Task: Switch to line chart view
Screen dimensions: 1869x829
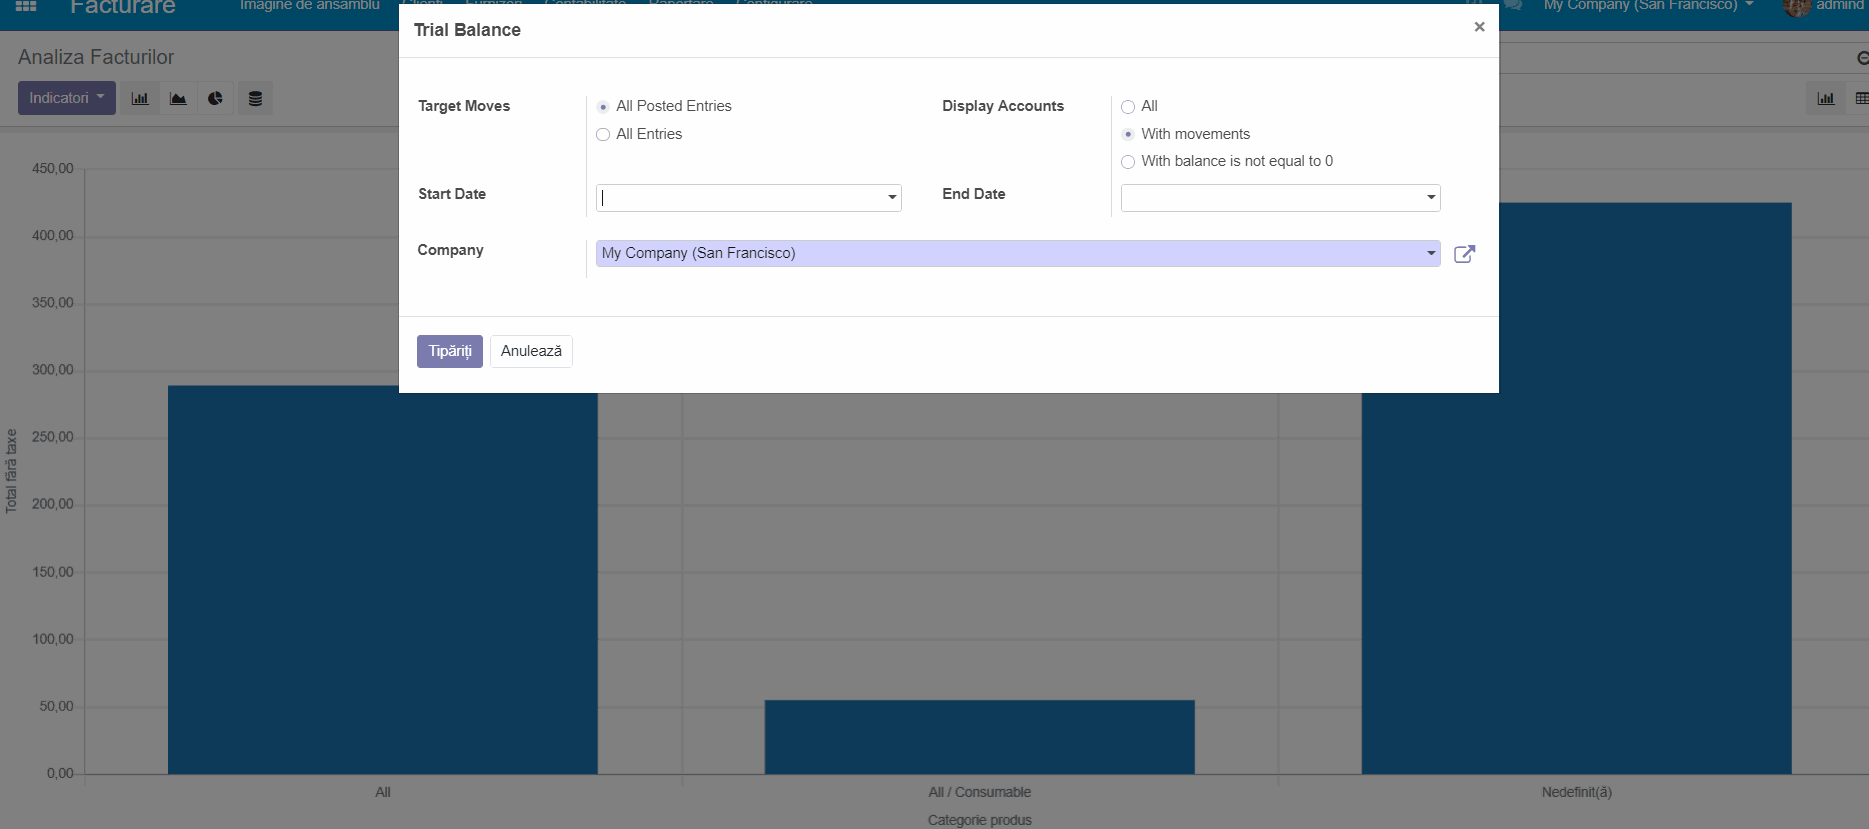Action: (x=178, y=98)
